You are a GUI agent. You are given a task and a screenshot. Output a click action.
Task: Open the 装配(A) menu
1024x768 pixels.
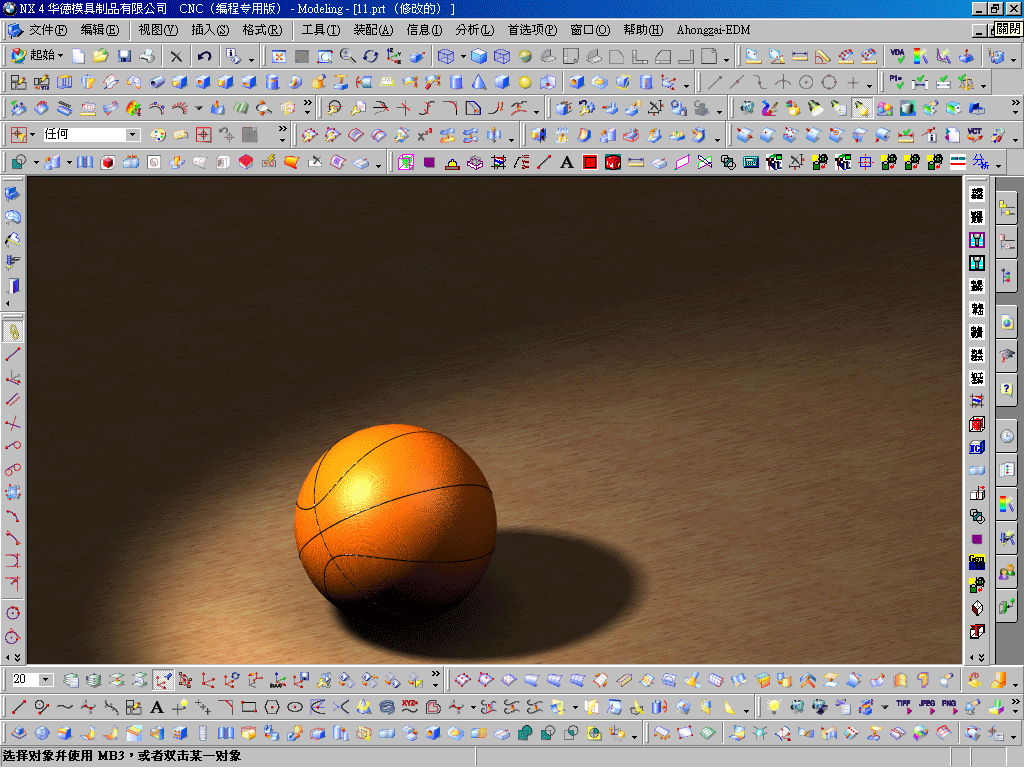tap(374, 30)
